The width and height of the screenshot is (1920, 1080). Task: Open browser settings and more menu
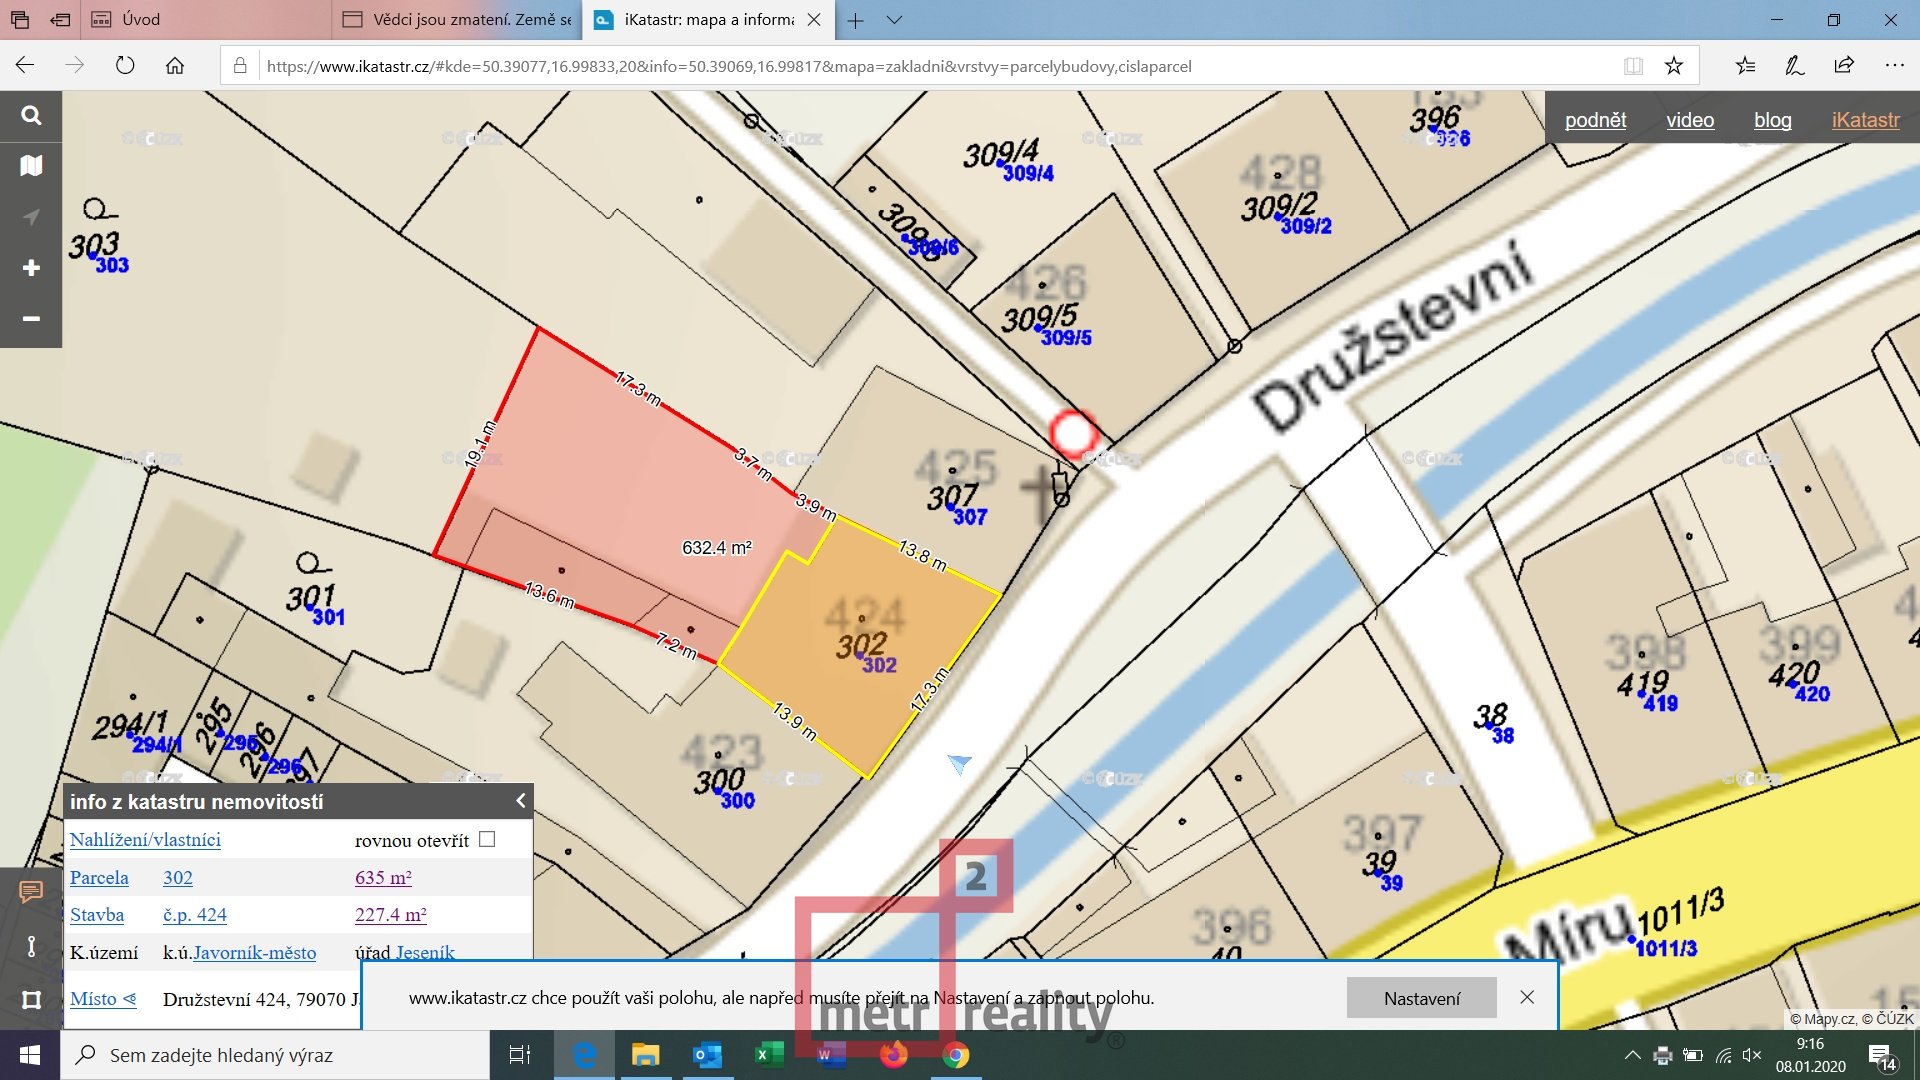[x=1894, y=66]
